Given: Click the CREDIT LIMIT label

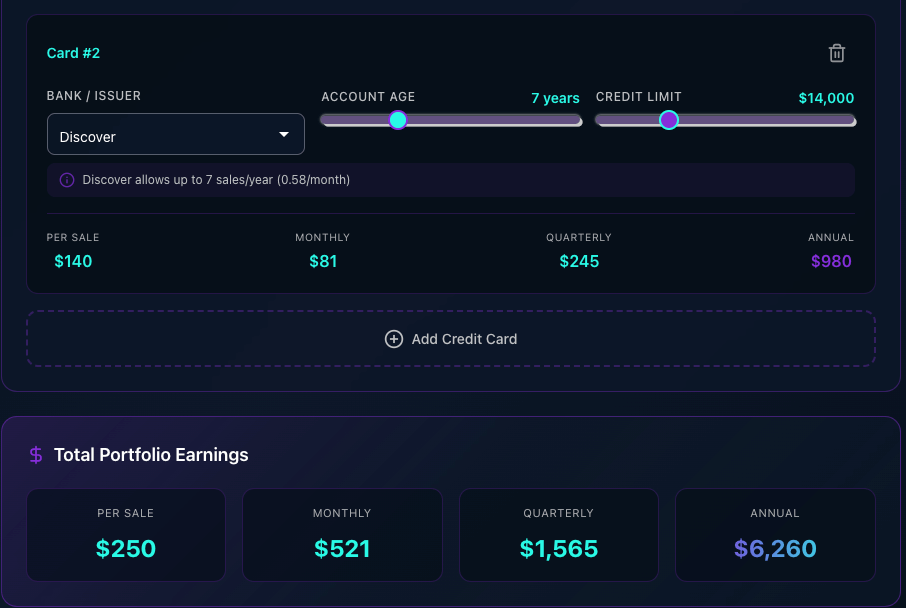Looking at the screenshot, I should 638,97.
